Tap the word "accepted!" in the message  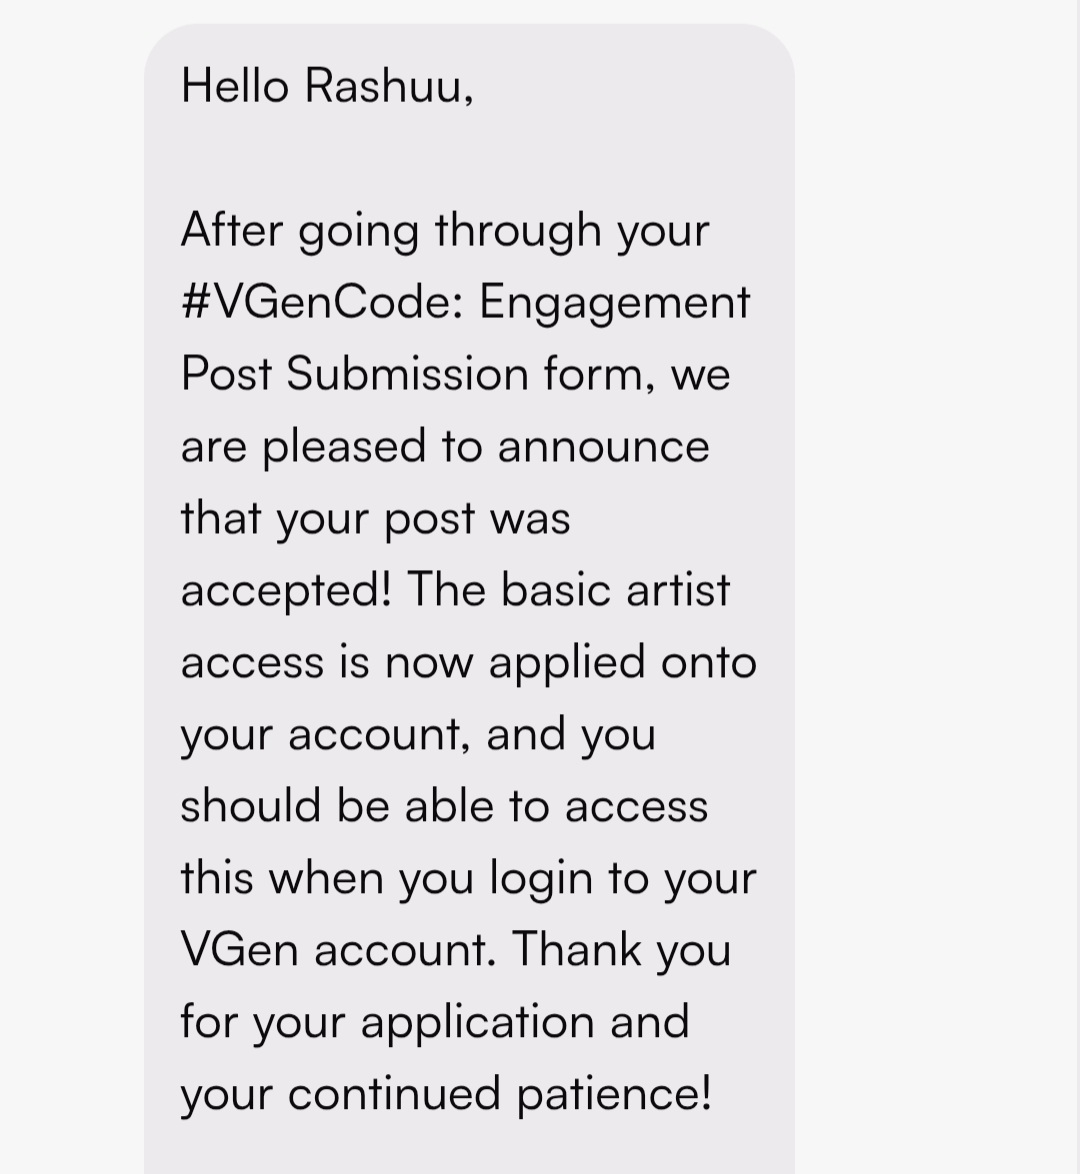(286, 591)
